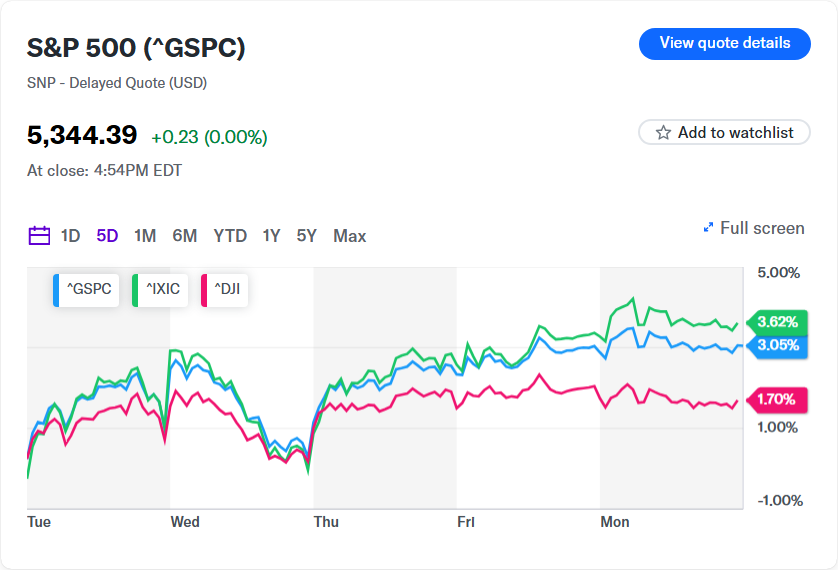
Task: Toggle the ^IXIC legend chip
Action: (x=160, y=290)
